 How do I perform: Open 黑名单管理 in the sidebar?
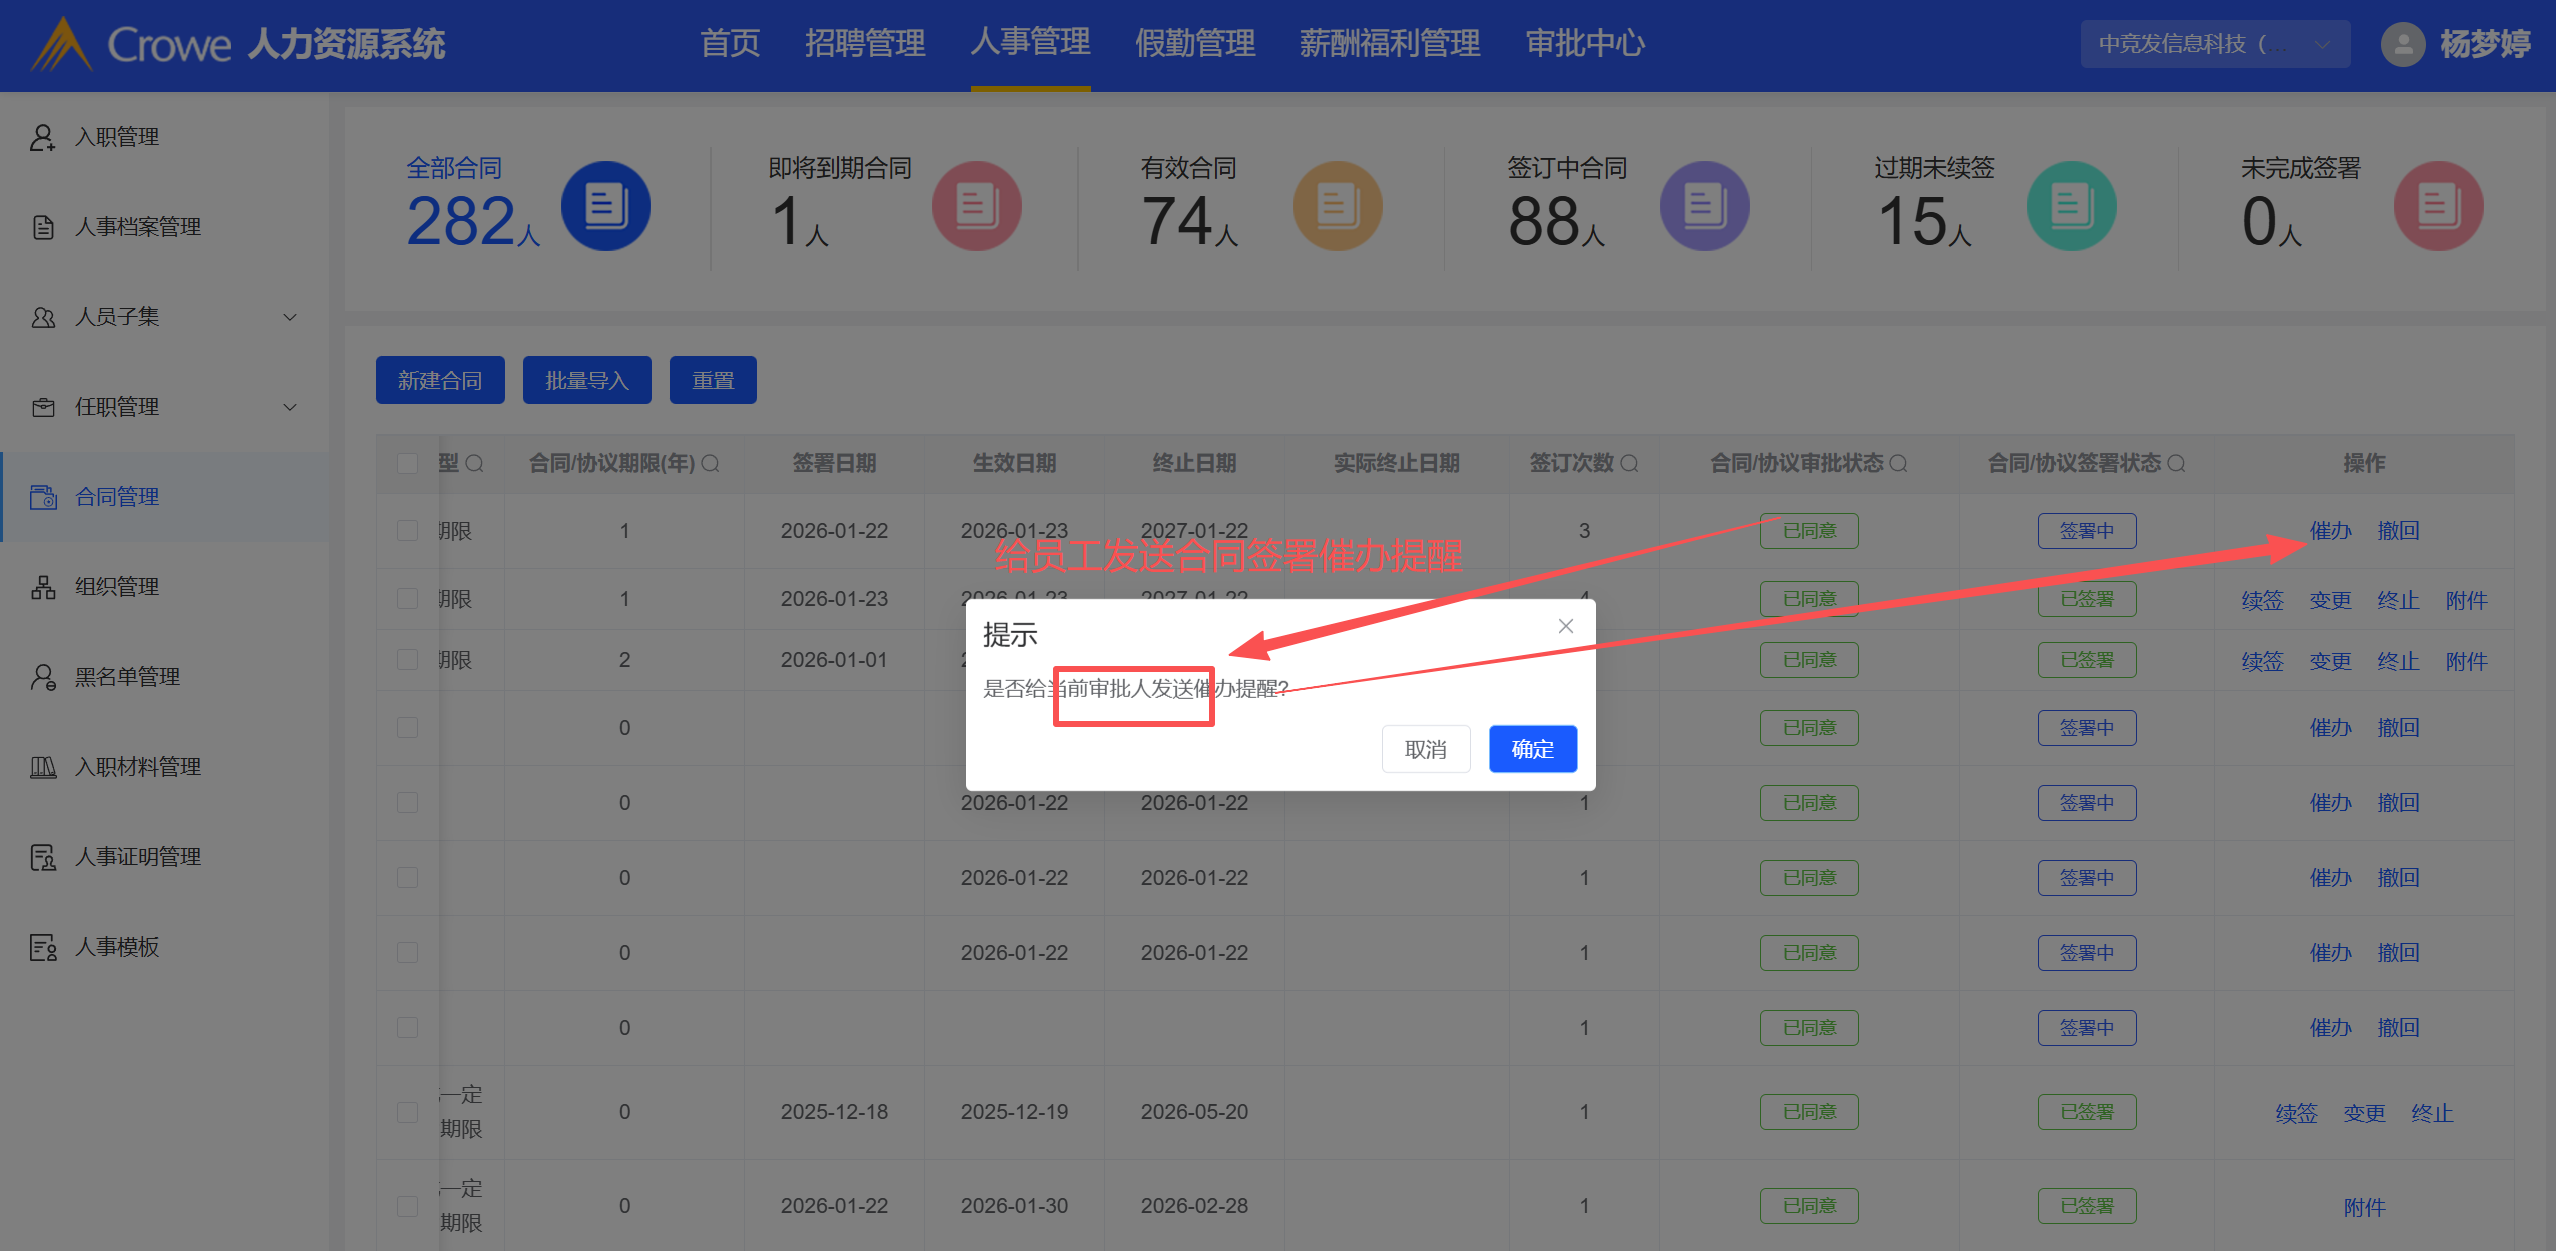(127, 677)
